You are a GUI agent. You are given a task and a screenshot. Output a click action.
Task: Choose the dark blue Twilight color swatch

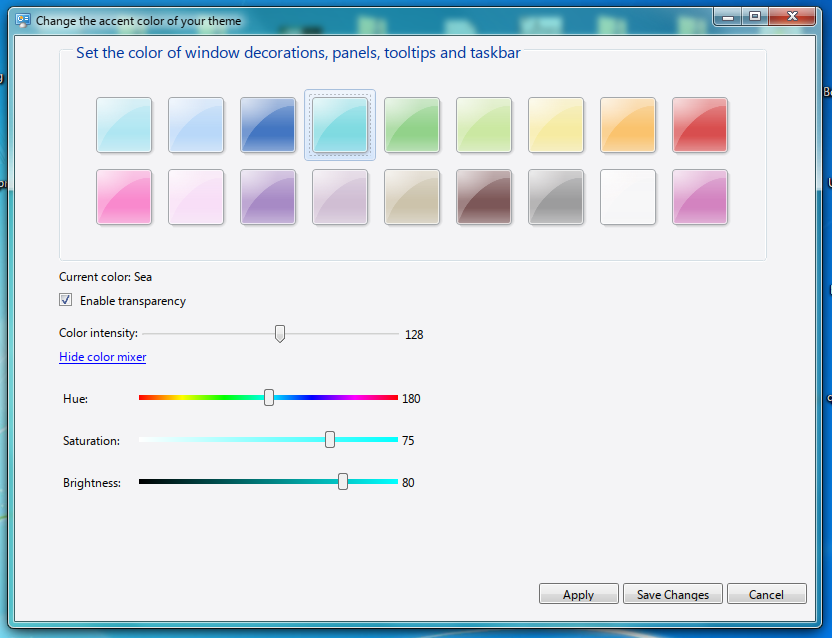click(x=268, y=125)
